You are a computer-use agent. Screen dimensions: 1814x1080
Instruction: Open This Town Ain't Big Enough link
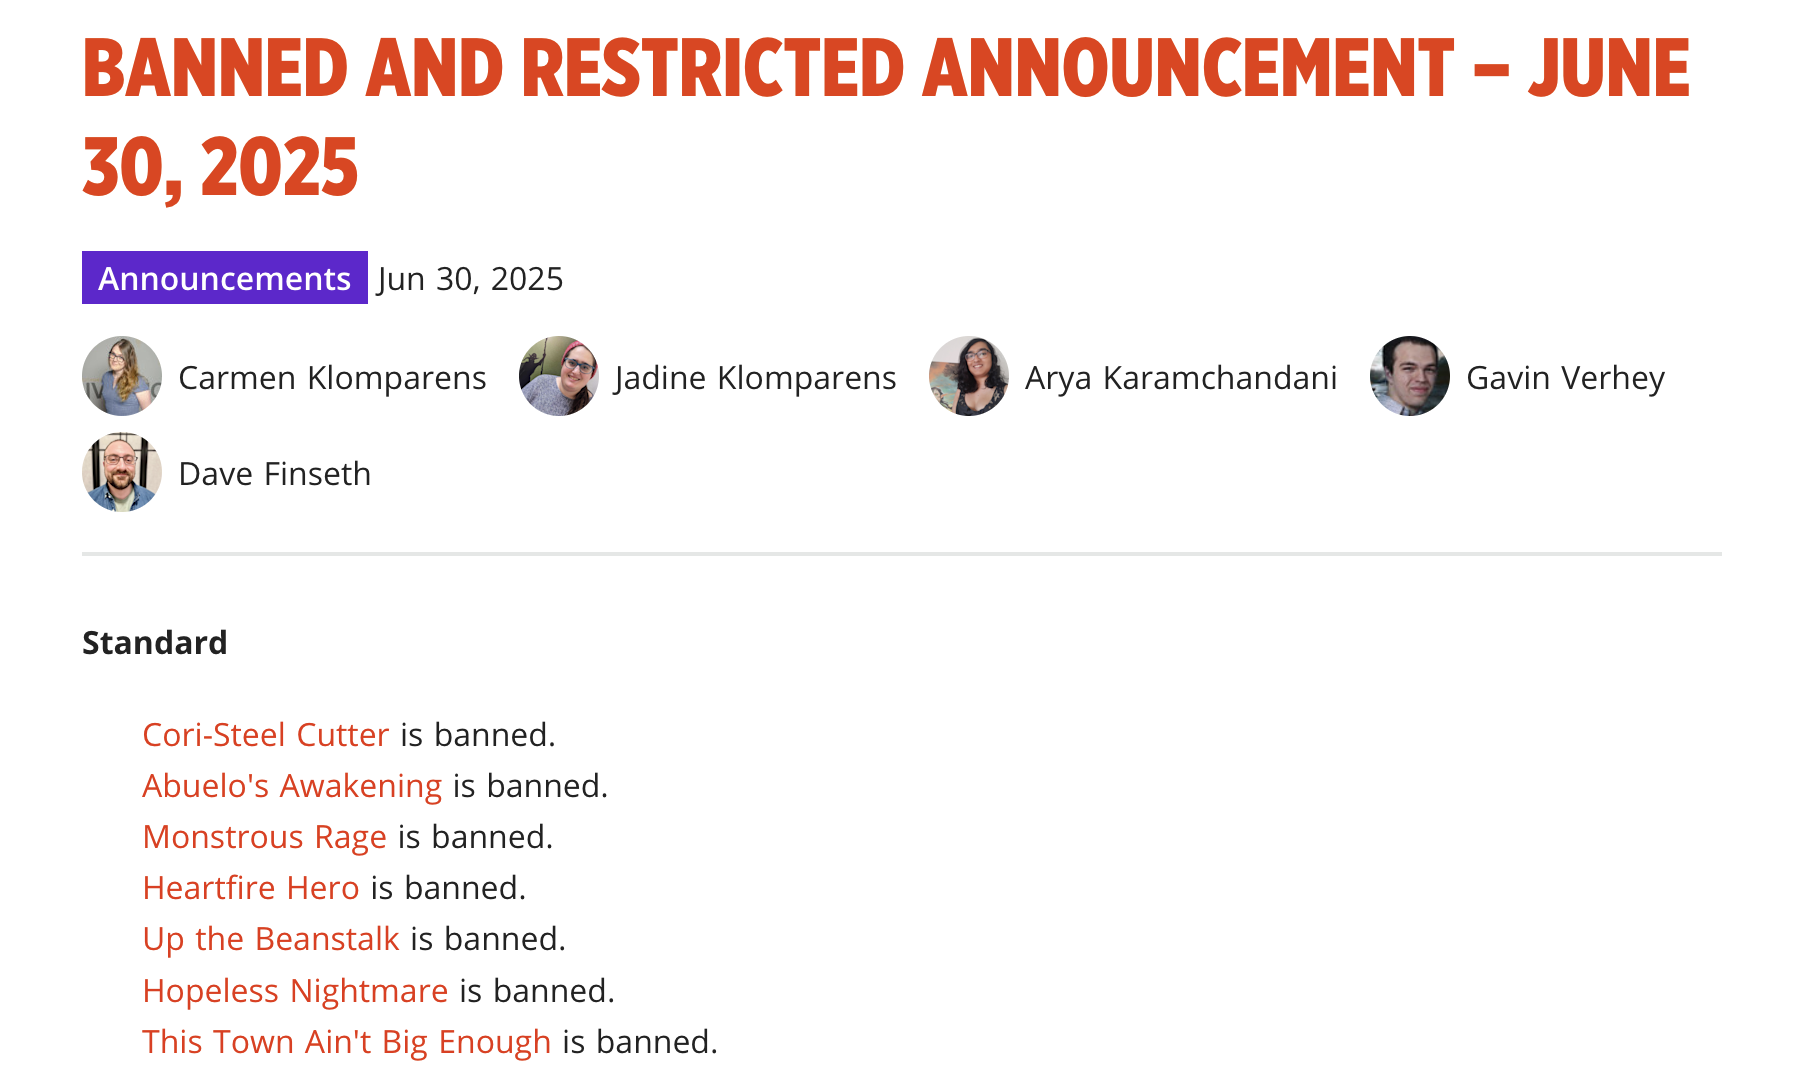point(347,1042)
